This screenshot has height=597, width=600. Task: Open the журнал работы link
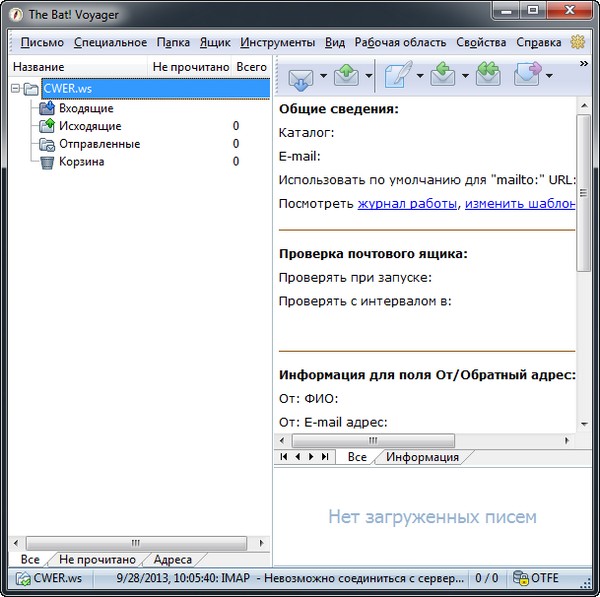(x=407, y=204)
